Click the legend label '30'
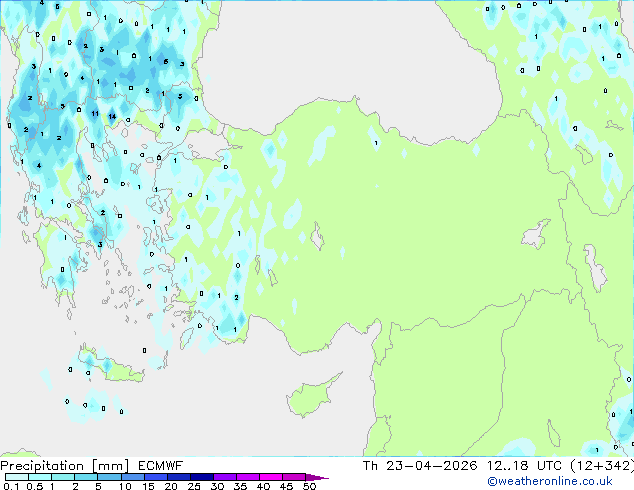 tap(217, 486)
